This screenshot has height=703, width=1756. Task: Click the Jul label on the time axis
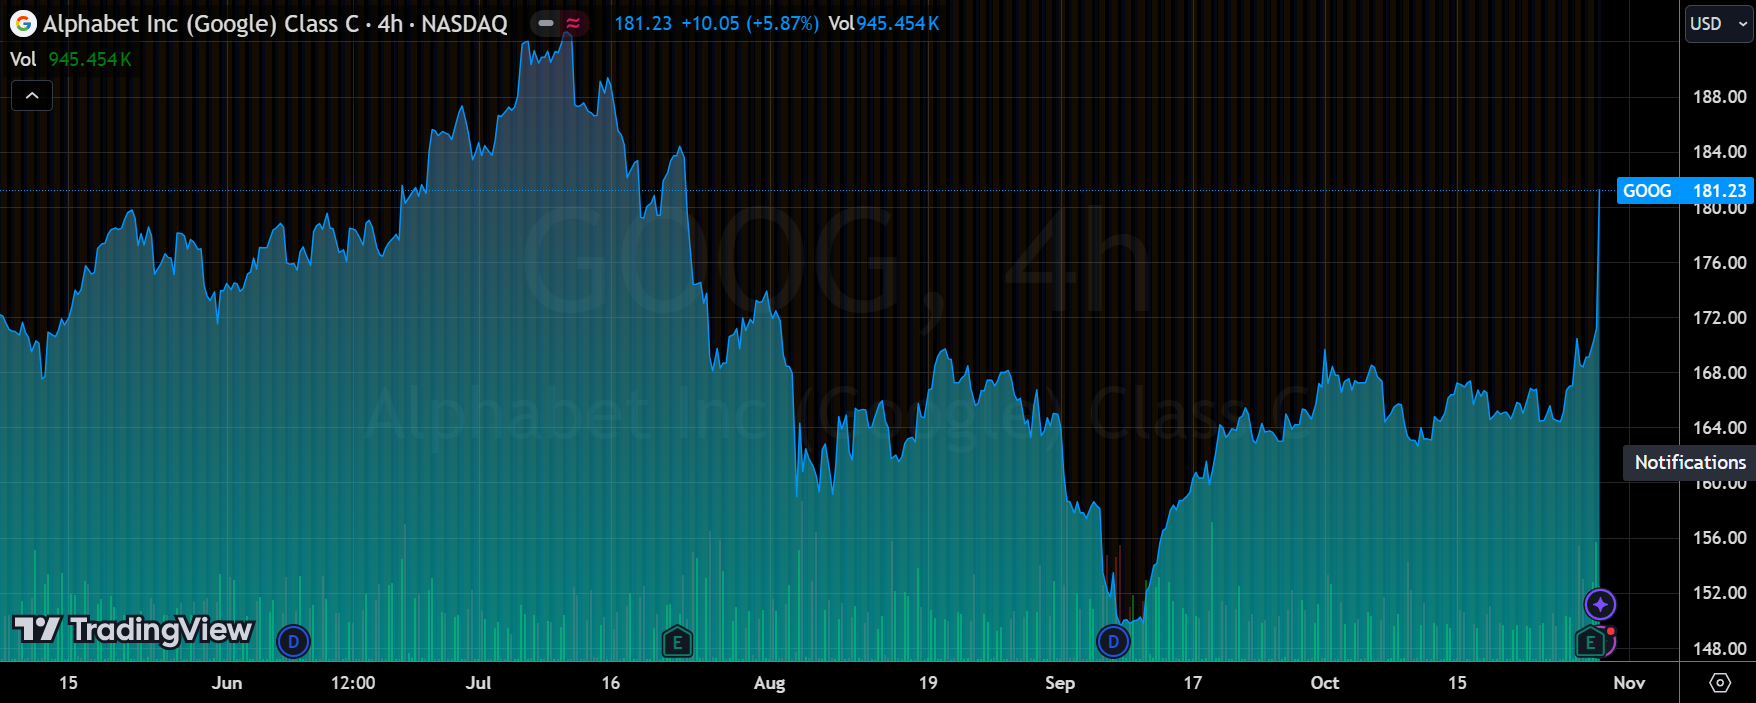tap(479, 683)
